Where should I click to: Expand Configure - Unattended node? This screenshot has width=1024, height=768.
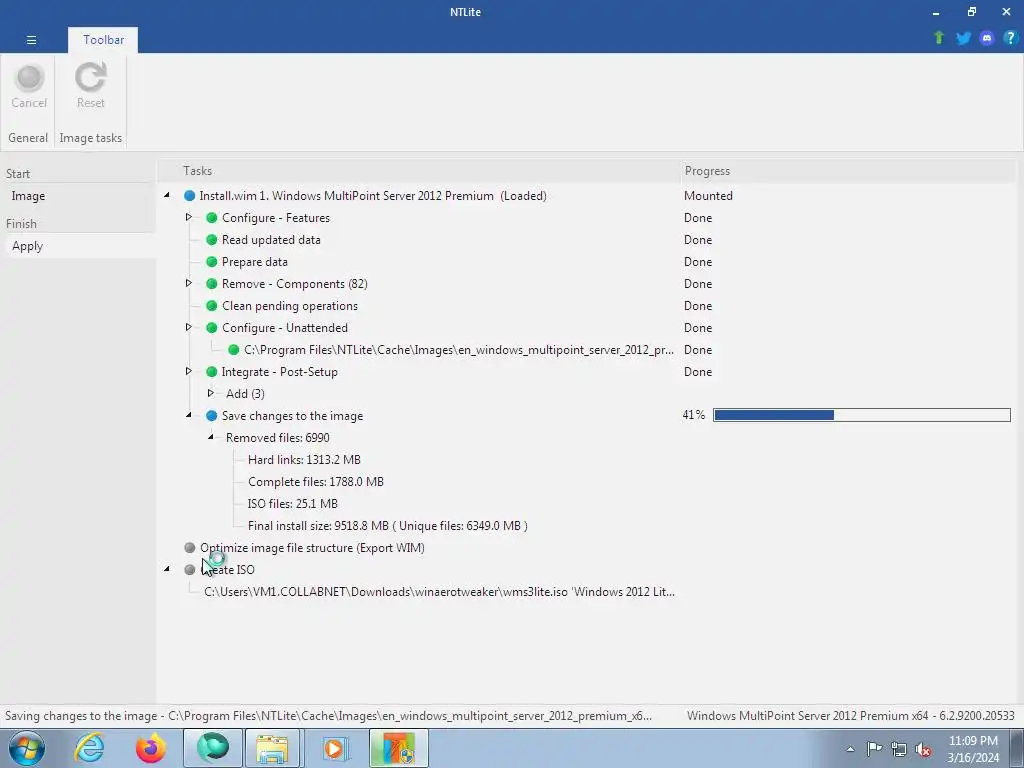pos(189,327)
